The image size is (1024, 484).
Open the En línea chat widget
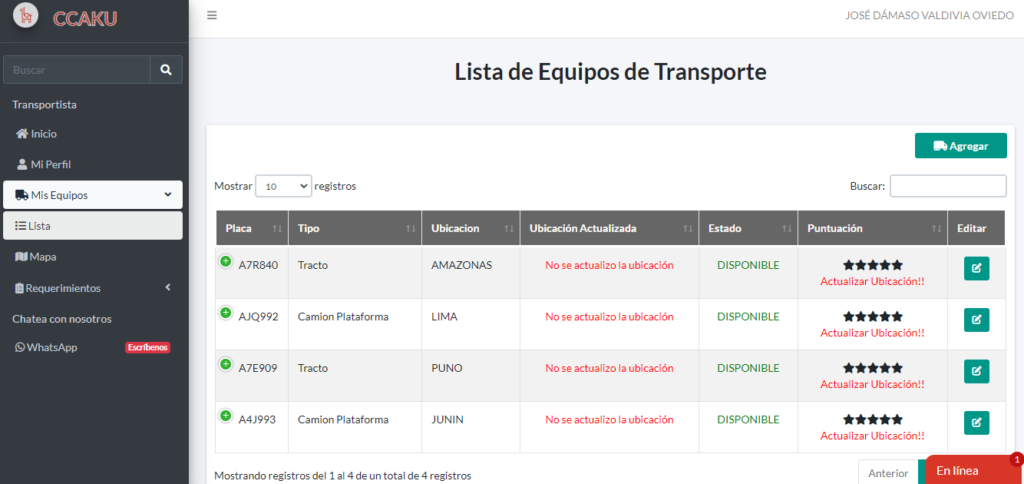coord(966,470)
